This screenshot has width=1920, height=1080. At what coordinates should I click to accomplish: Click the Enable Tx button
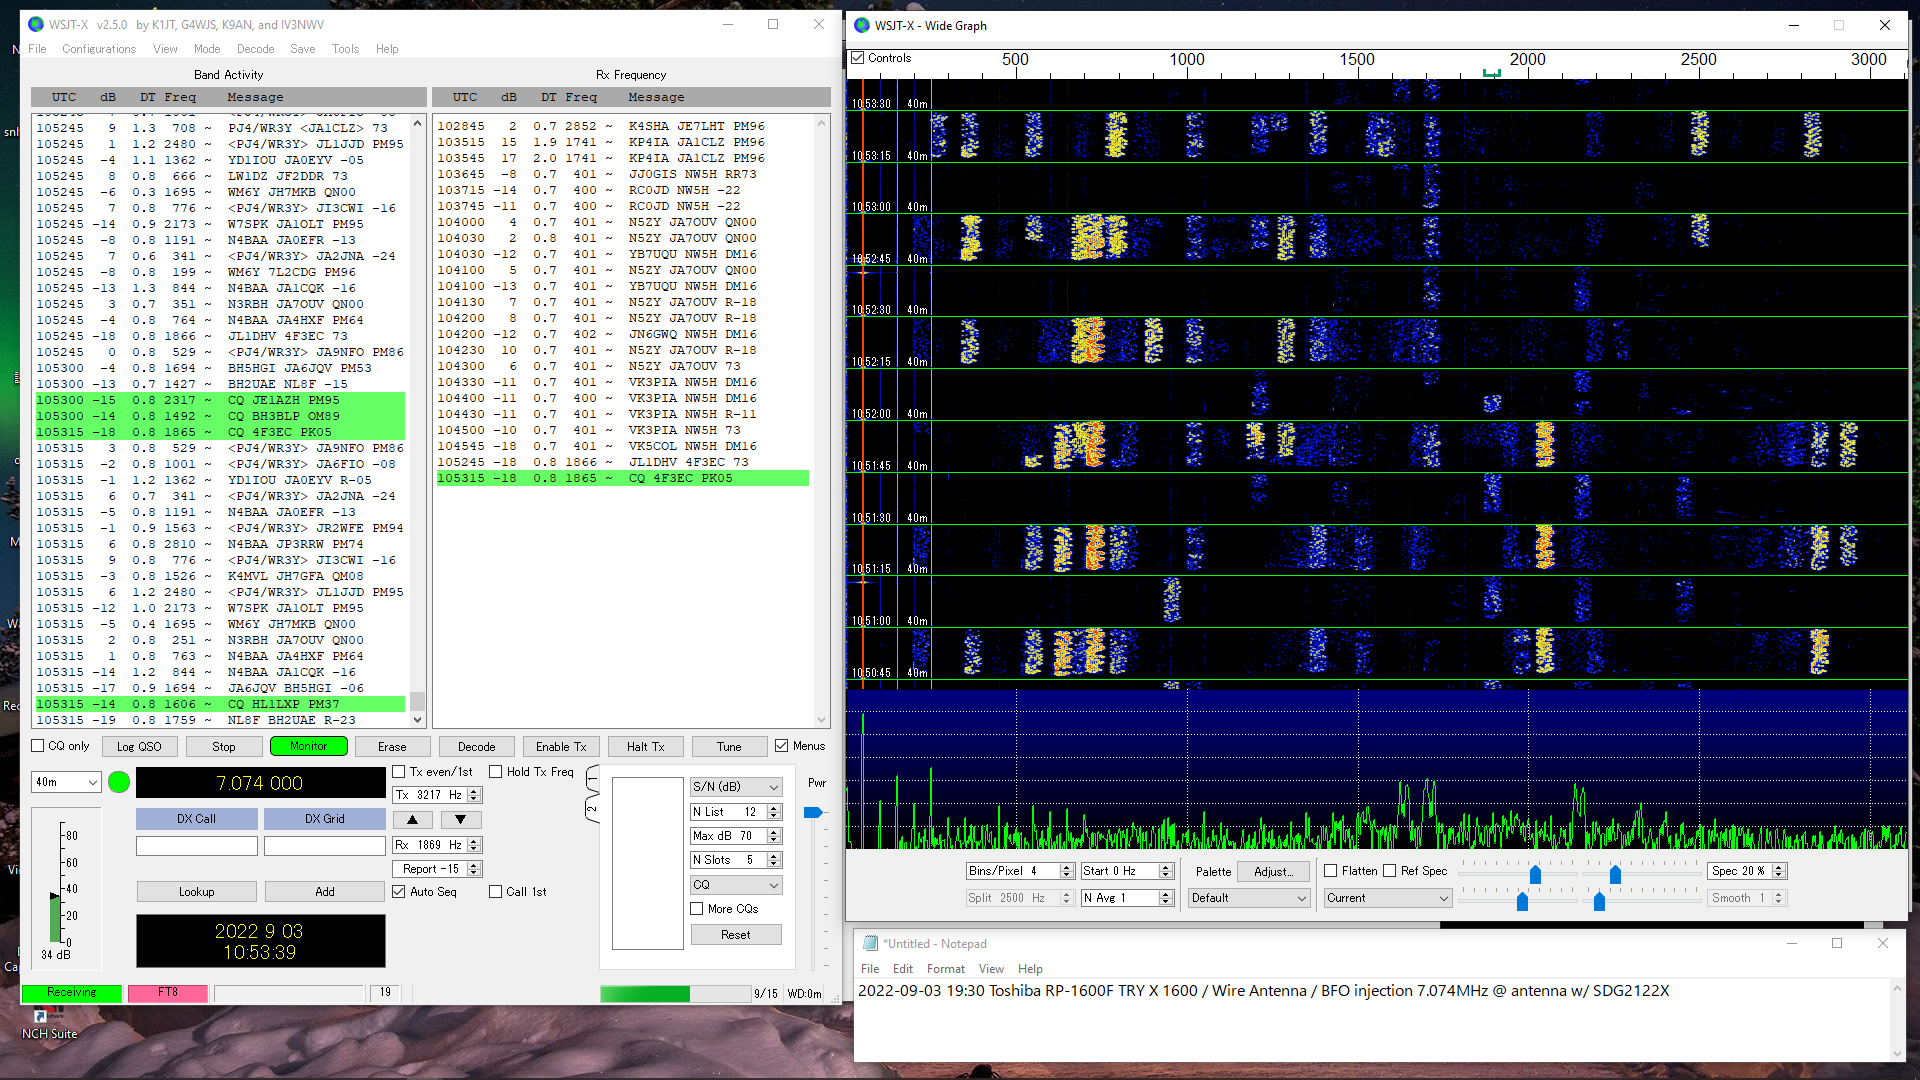point(561,747)
